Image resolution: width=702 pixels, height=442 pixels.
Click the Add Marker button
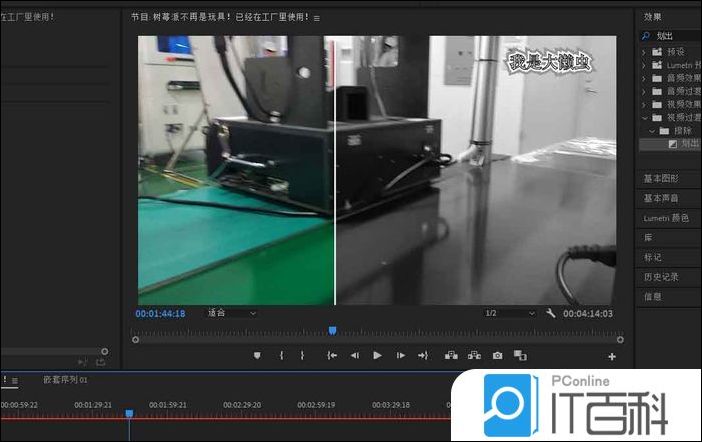(x=257, y=356)
